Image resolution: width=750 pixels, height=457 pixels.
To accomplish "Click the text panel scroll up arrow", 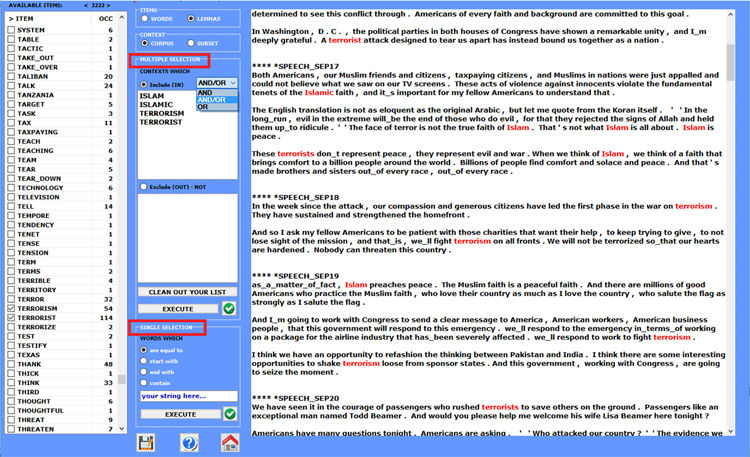I will 730,15.
